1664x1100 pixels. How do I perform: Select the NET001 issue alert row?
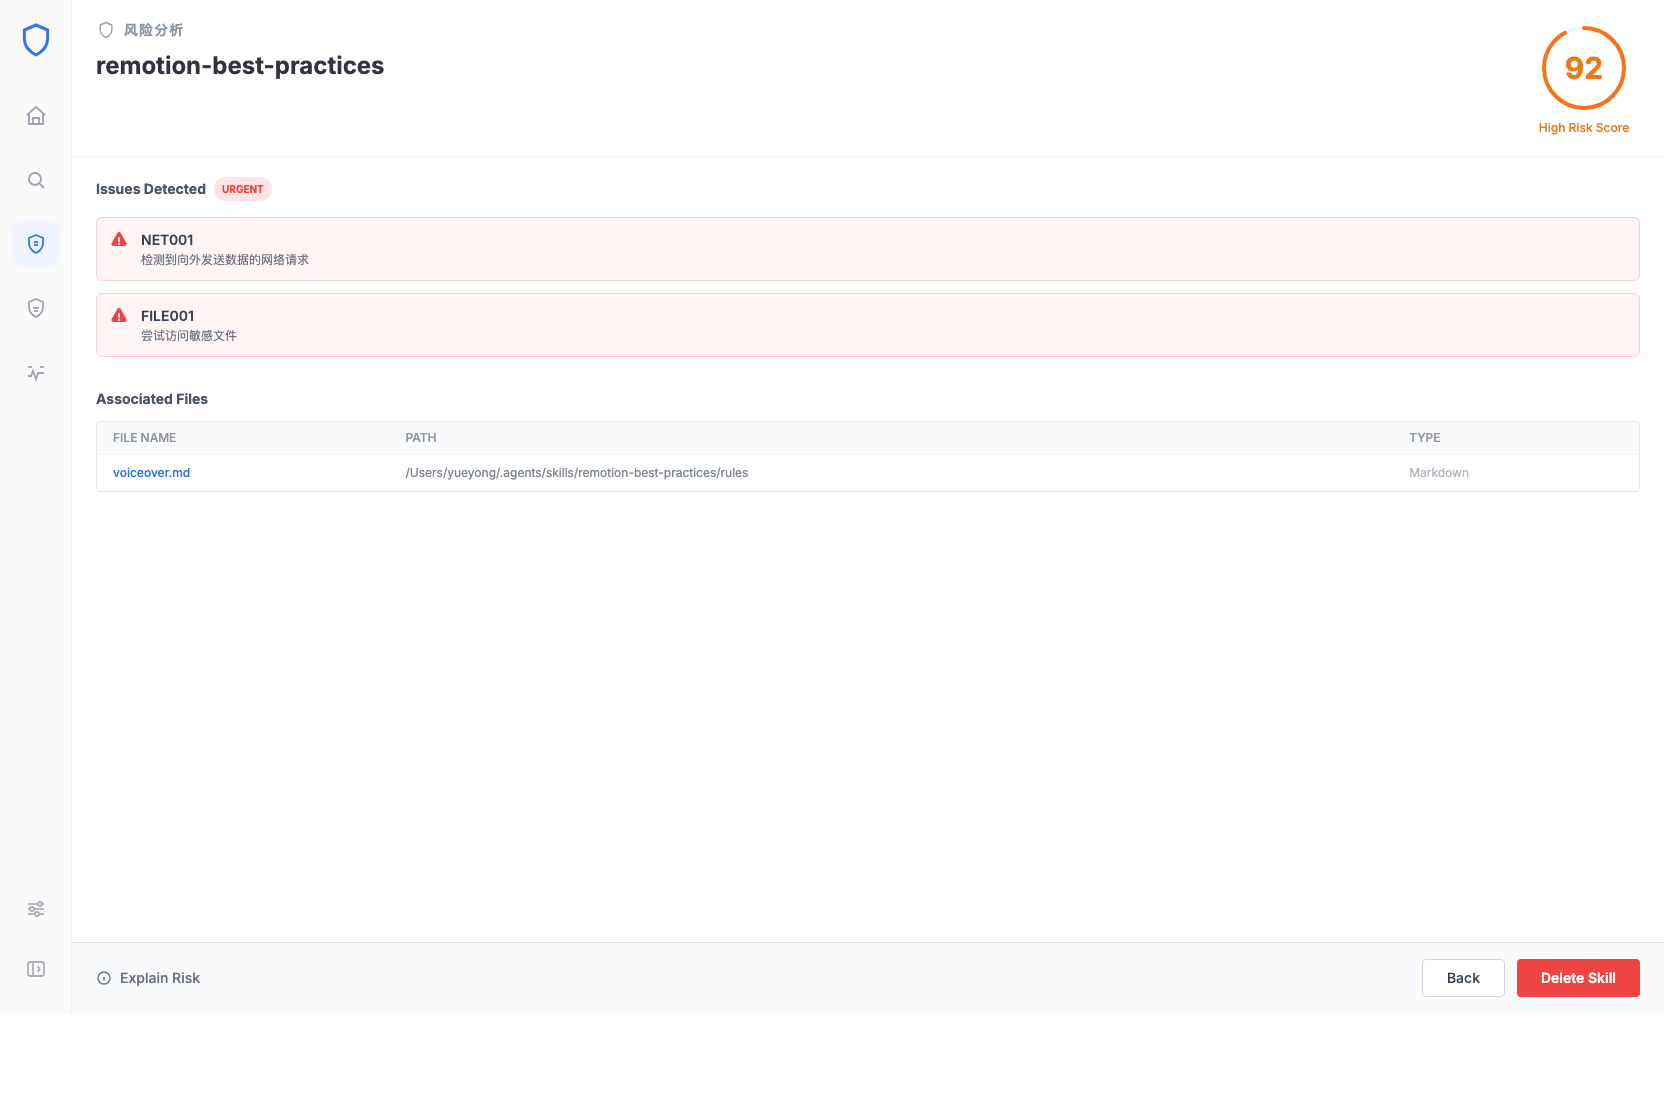point(867,249)
